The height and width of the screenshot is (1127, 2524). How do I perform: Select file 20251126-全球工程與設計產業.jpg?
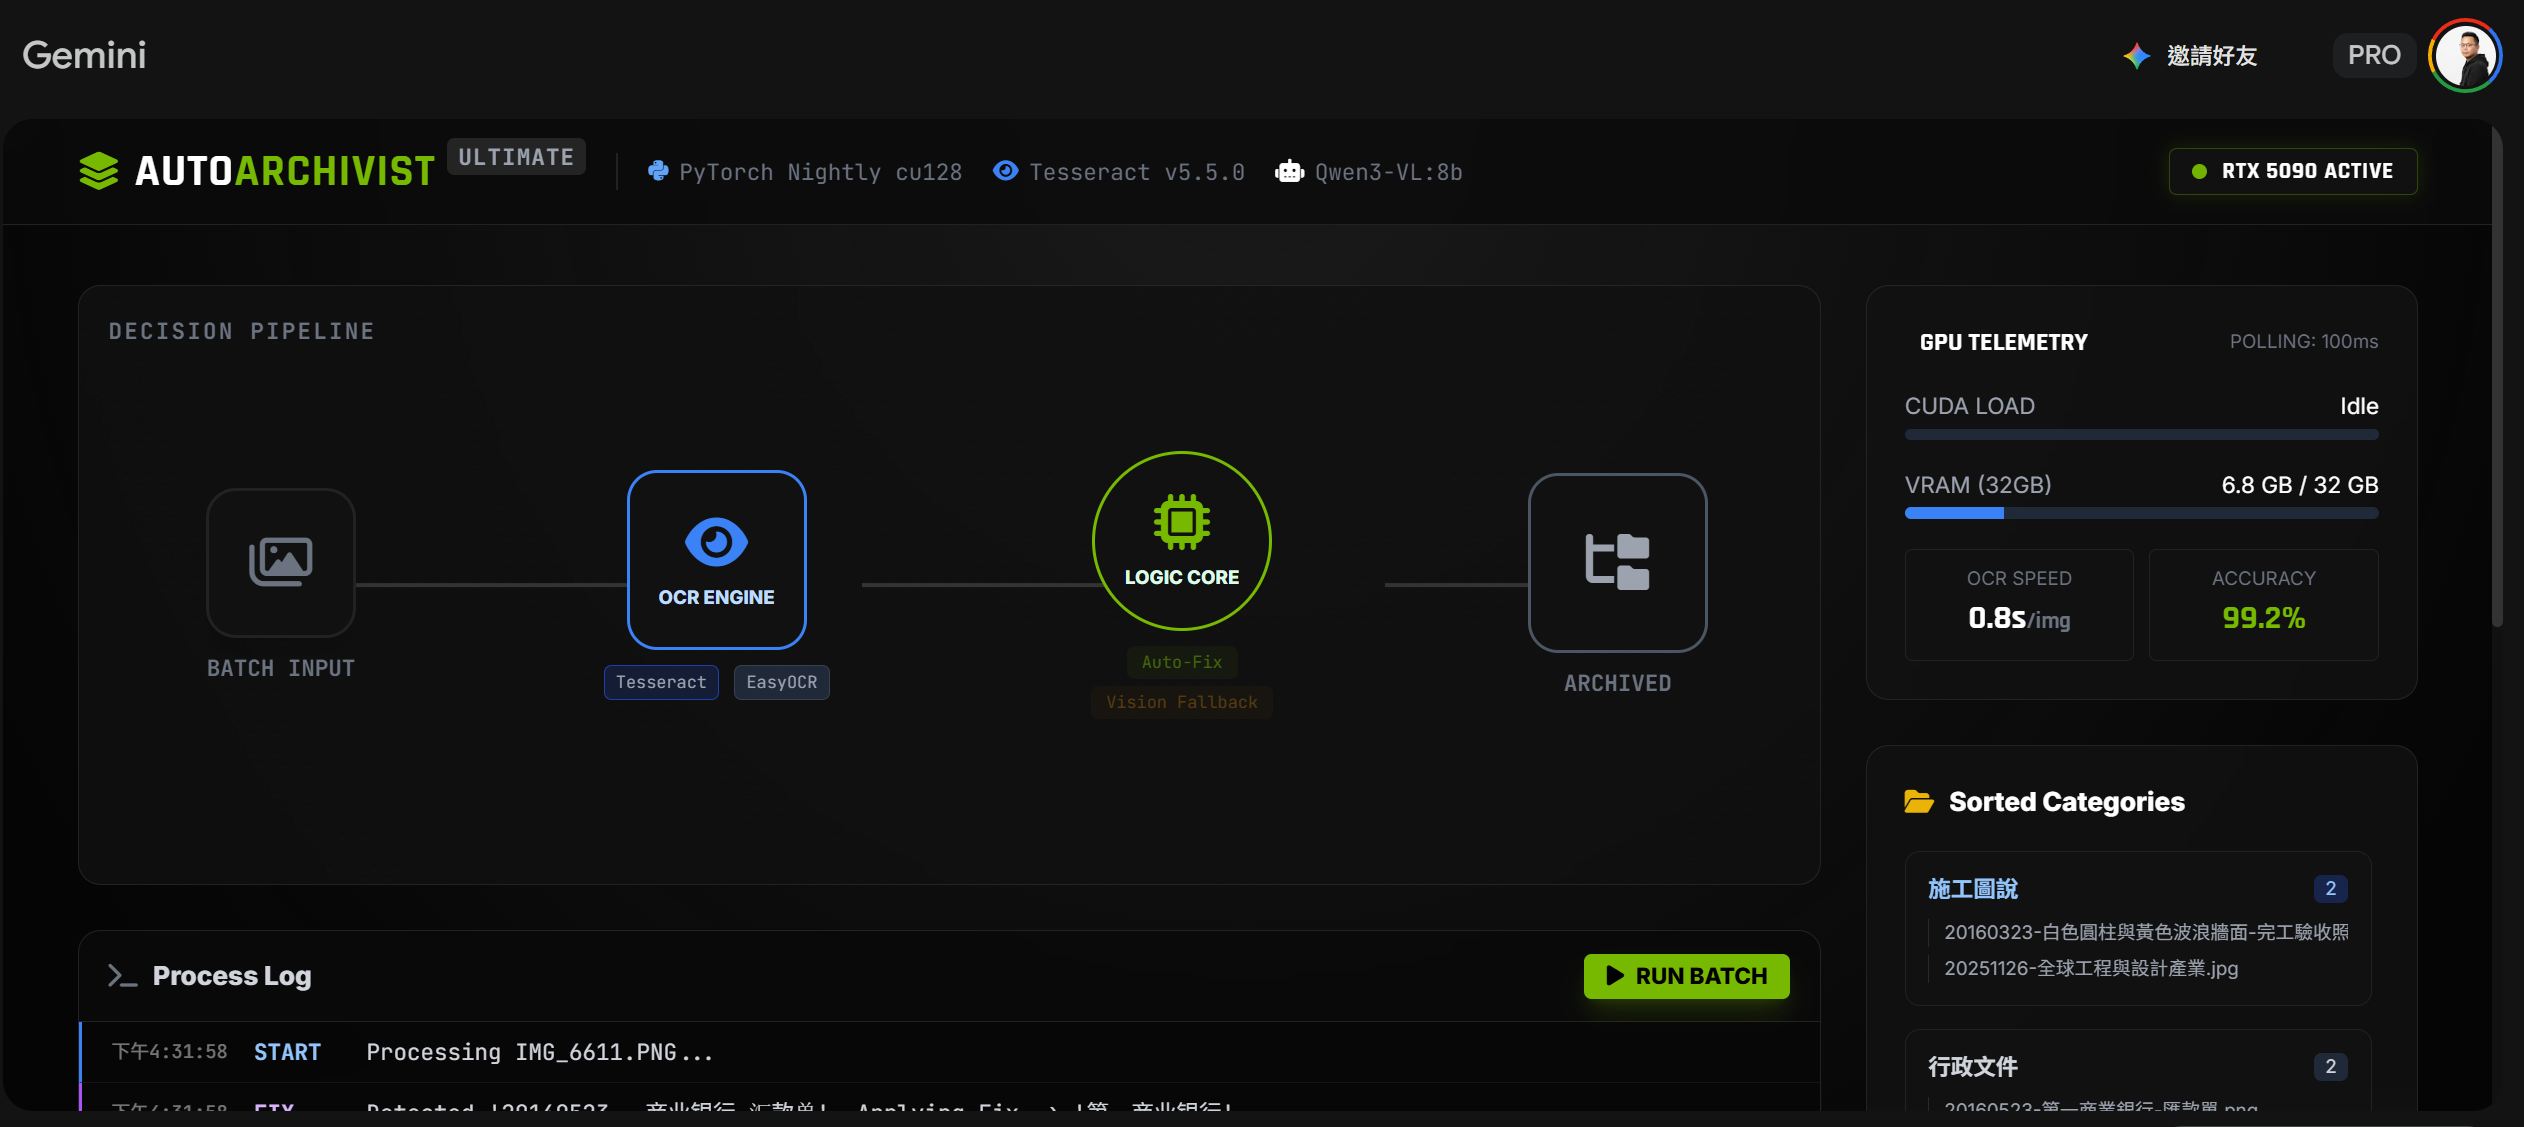point(2091,968)
